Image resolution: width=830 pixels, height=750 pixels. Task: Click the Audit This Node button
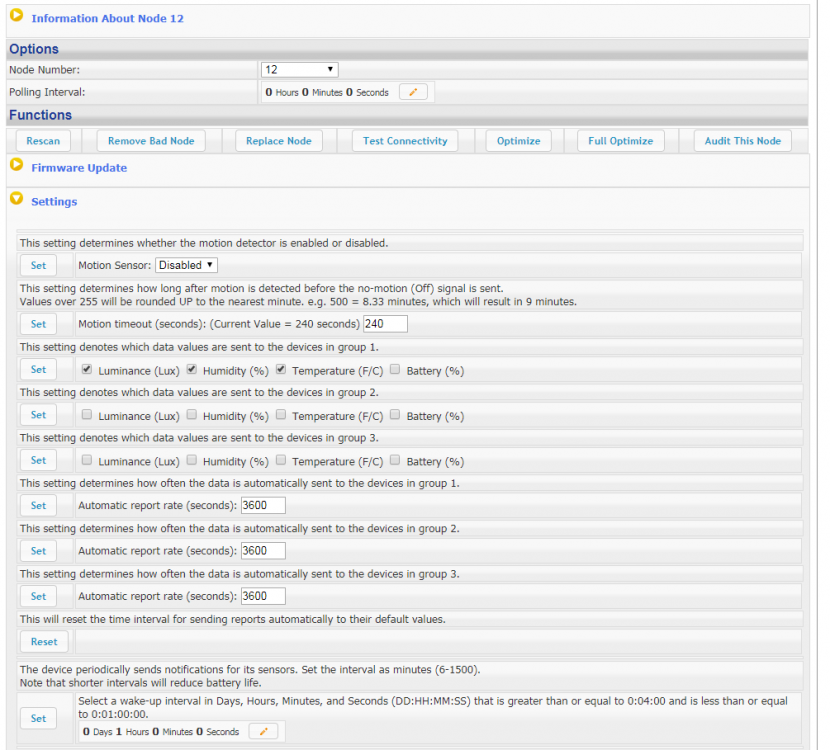tap(742, 141)
